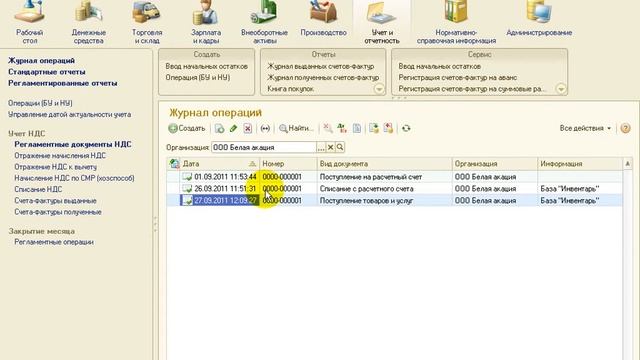Click the unpost document icon with red arrow
Viewport: 640px width, 360px height.
click(388, 129)
